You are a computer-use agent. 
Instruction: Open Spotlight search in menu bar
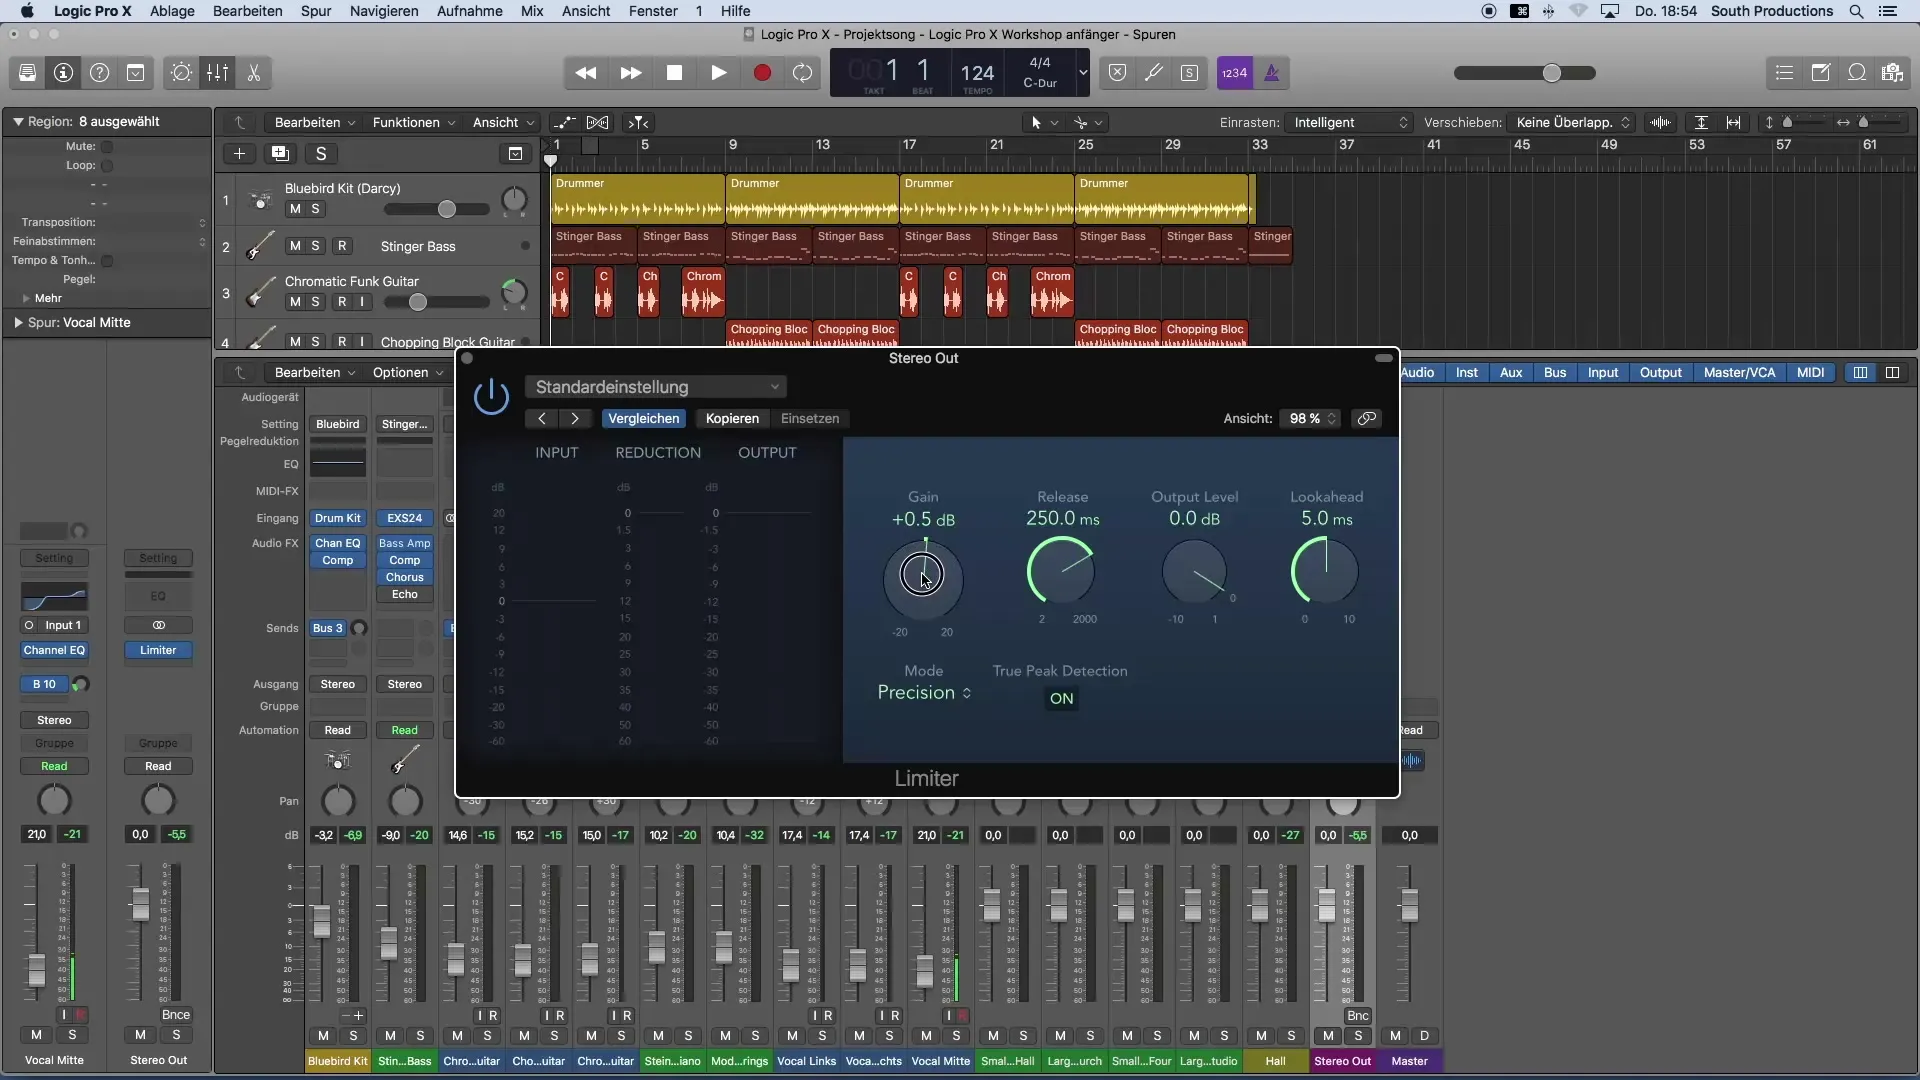tap(1856, 11)
